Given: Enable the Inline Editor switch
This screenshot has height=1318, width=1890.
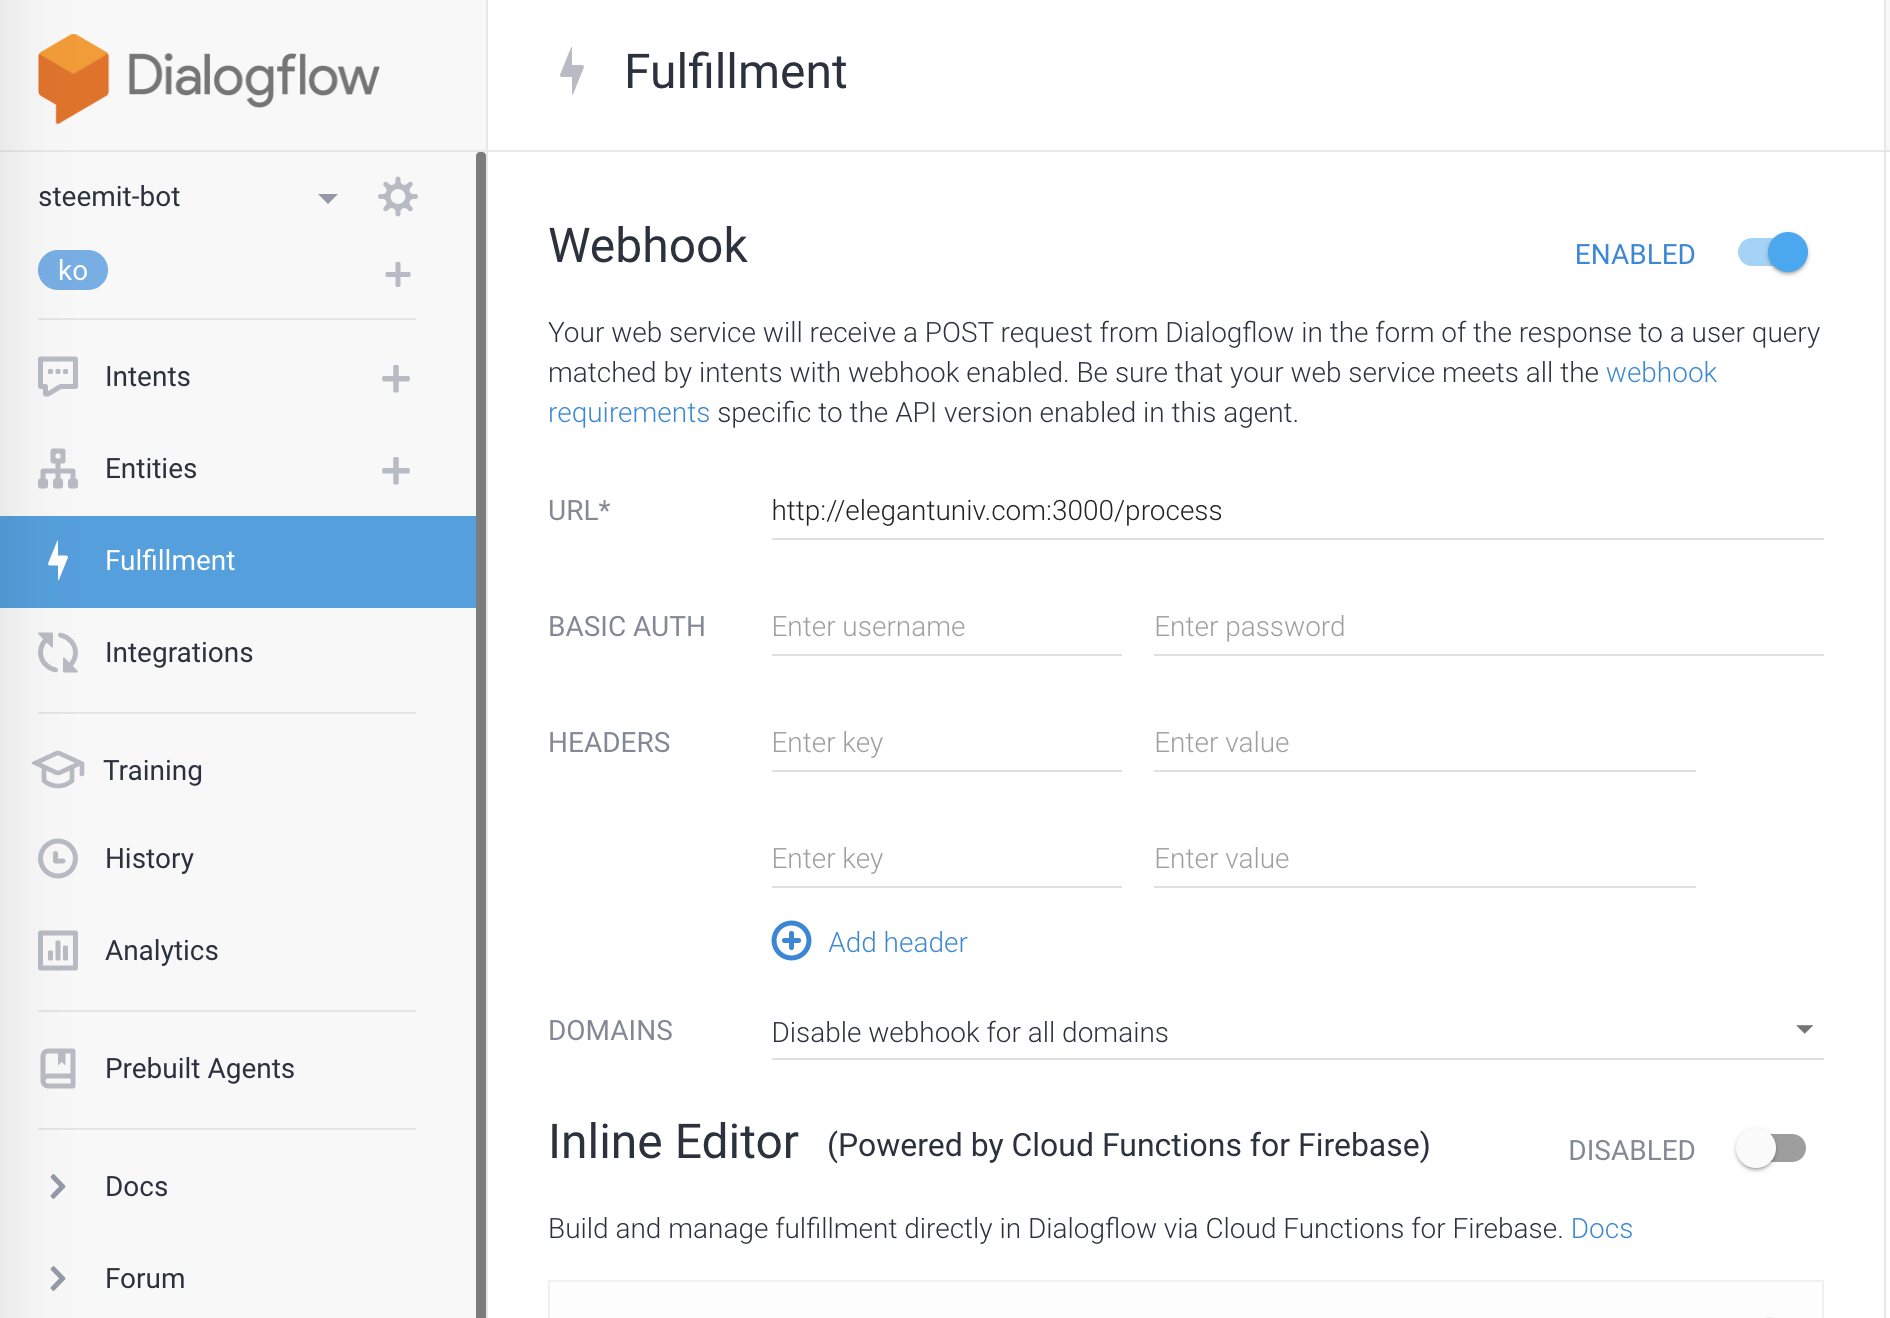Looking at the screenshot, I should (x=1771, y=1148).
